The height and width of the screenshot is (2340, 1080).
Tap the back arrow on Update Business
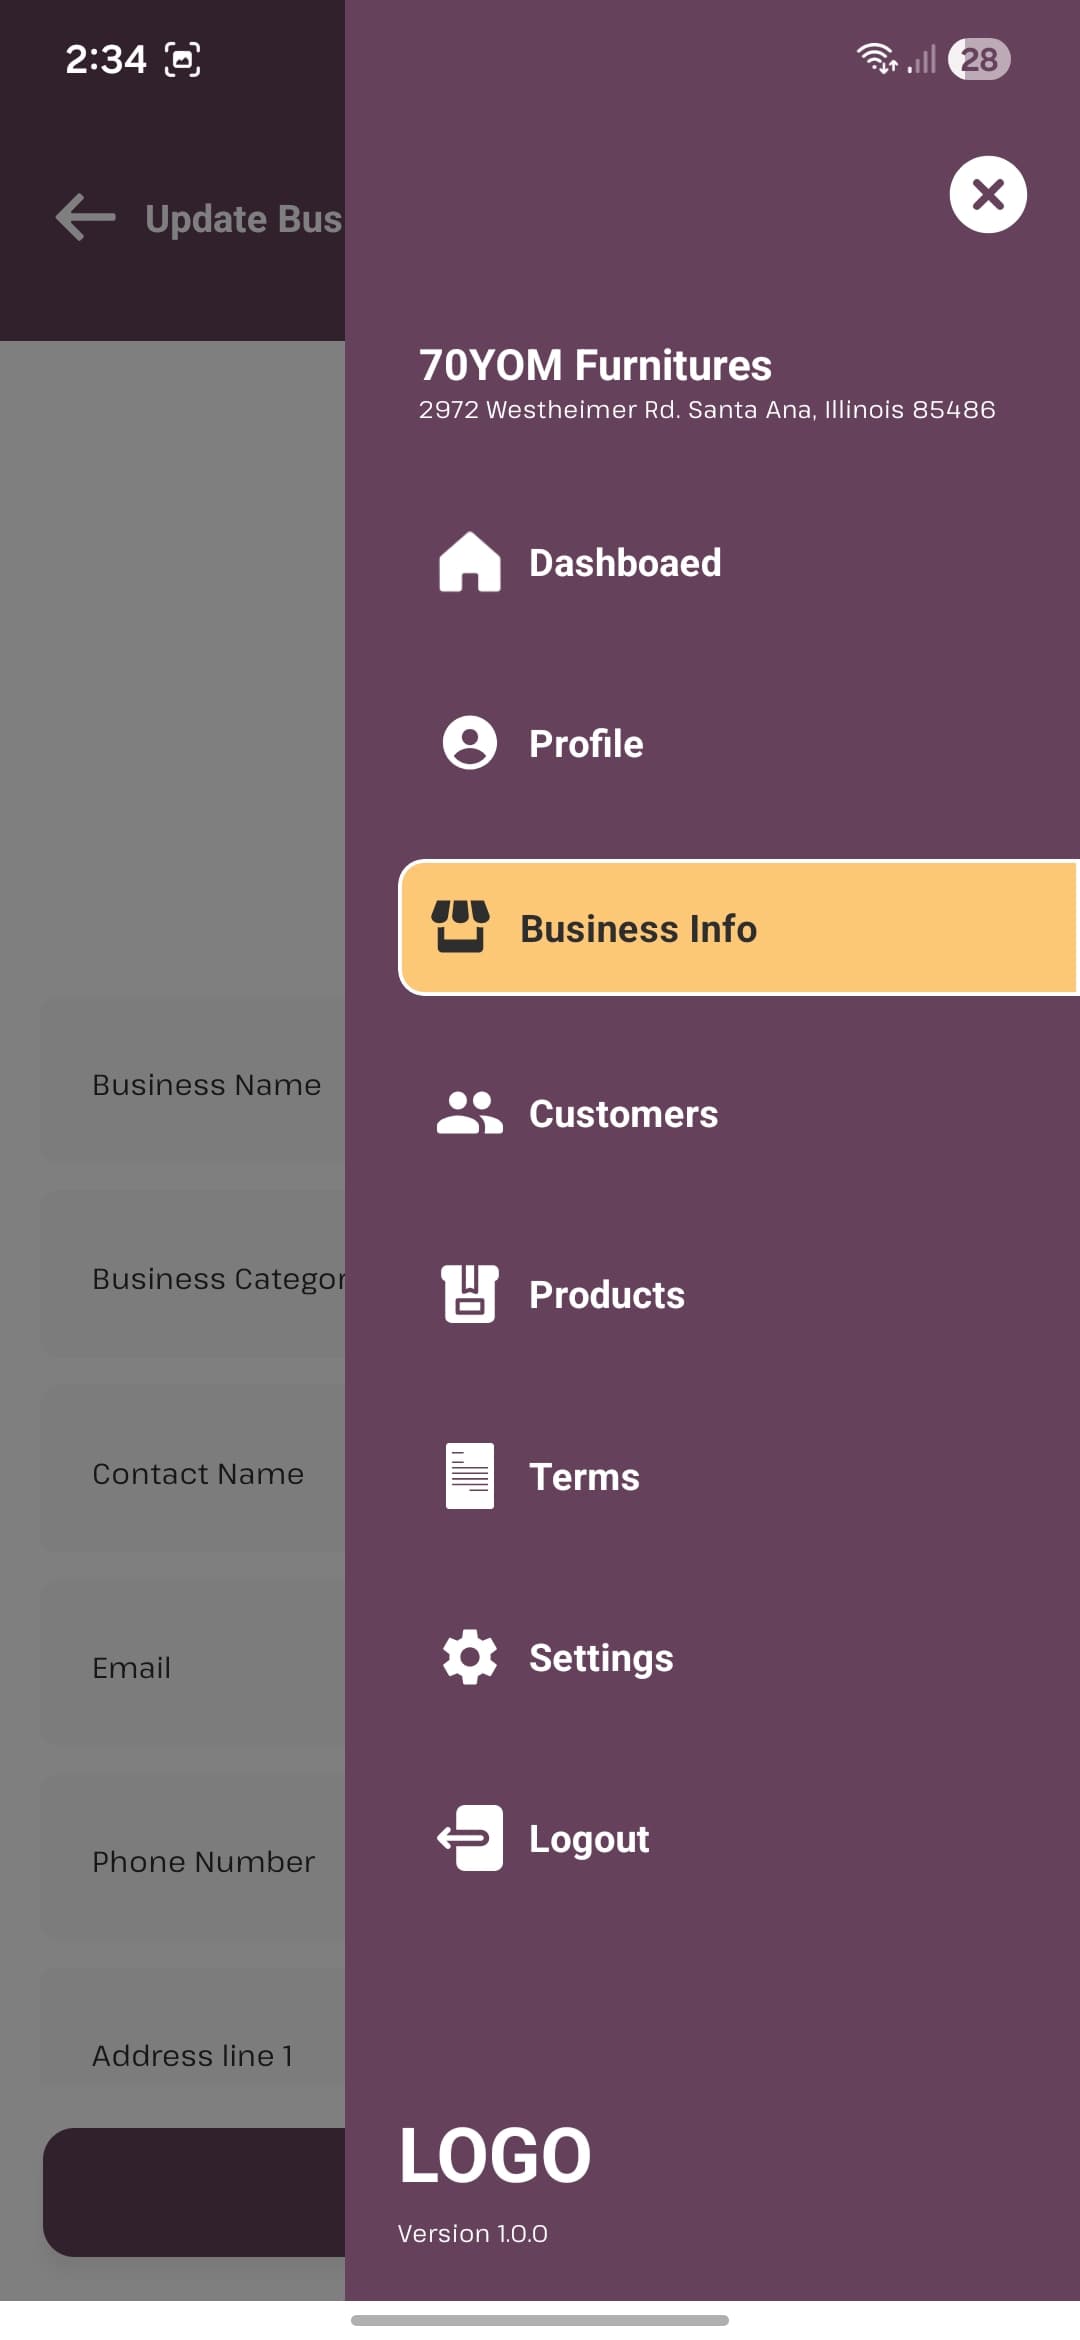pyautogui.click(x=83, y=217)
